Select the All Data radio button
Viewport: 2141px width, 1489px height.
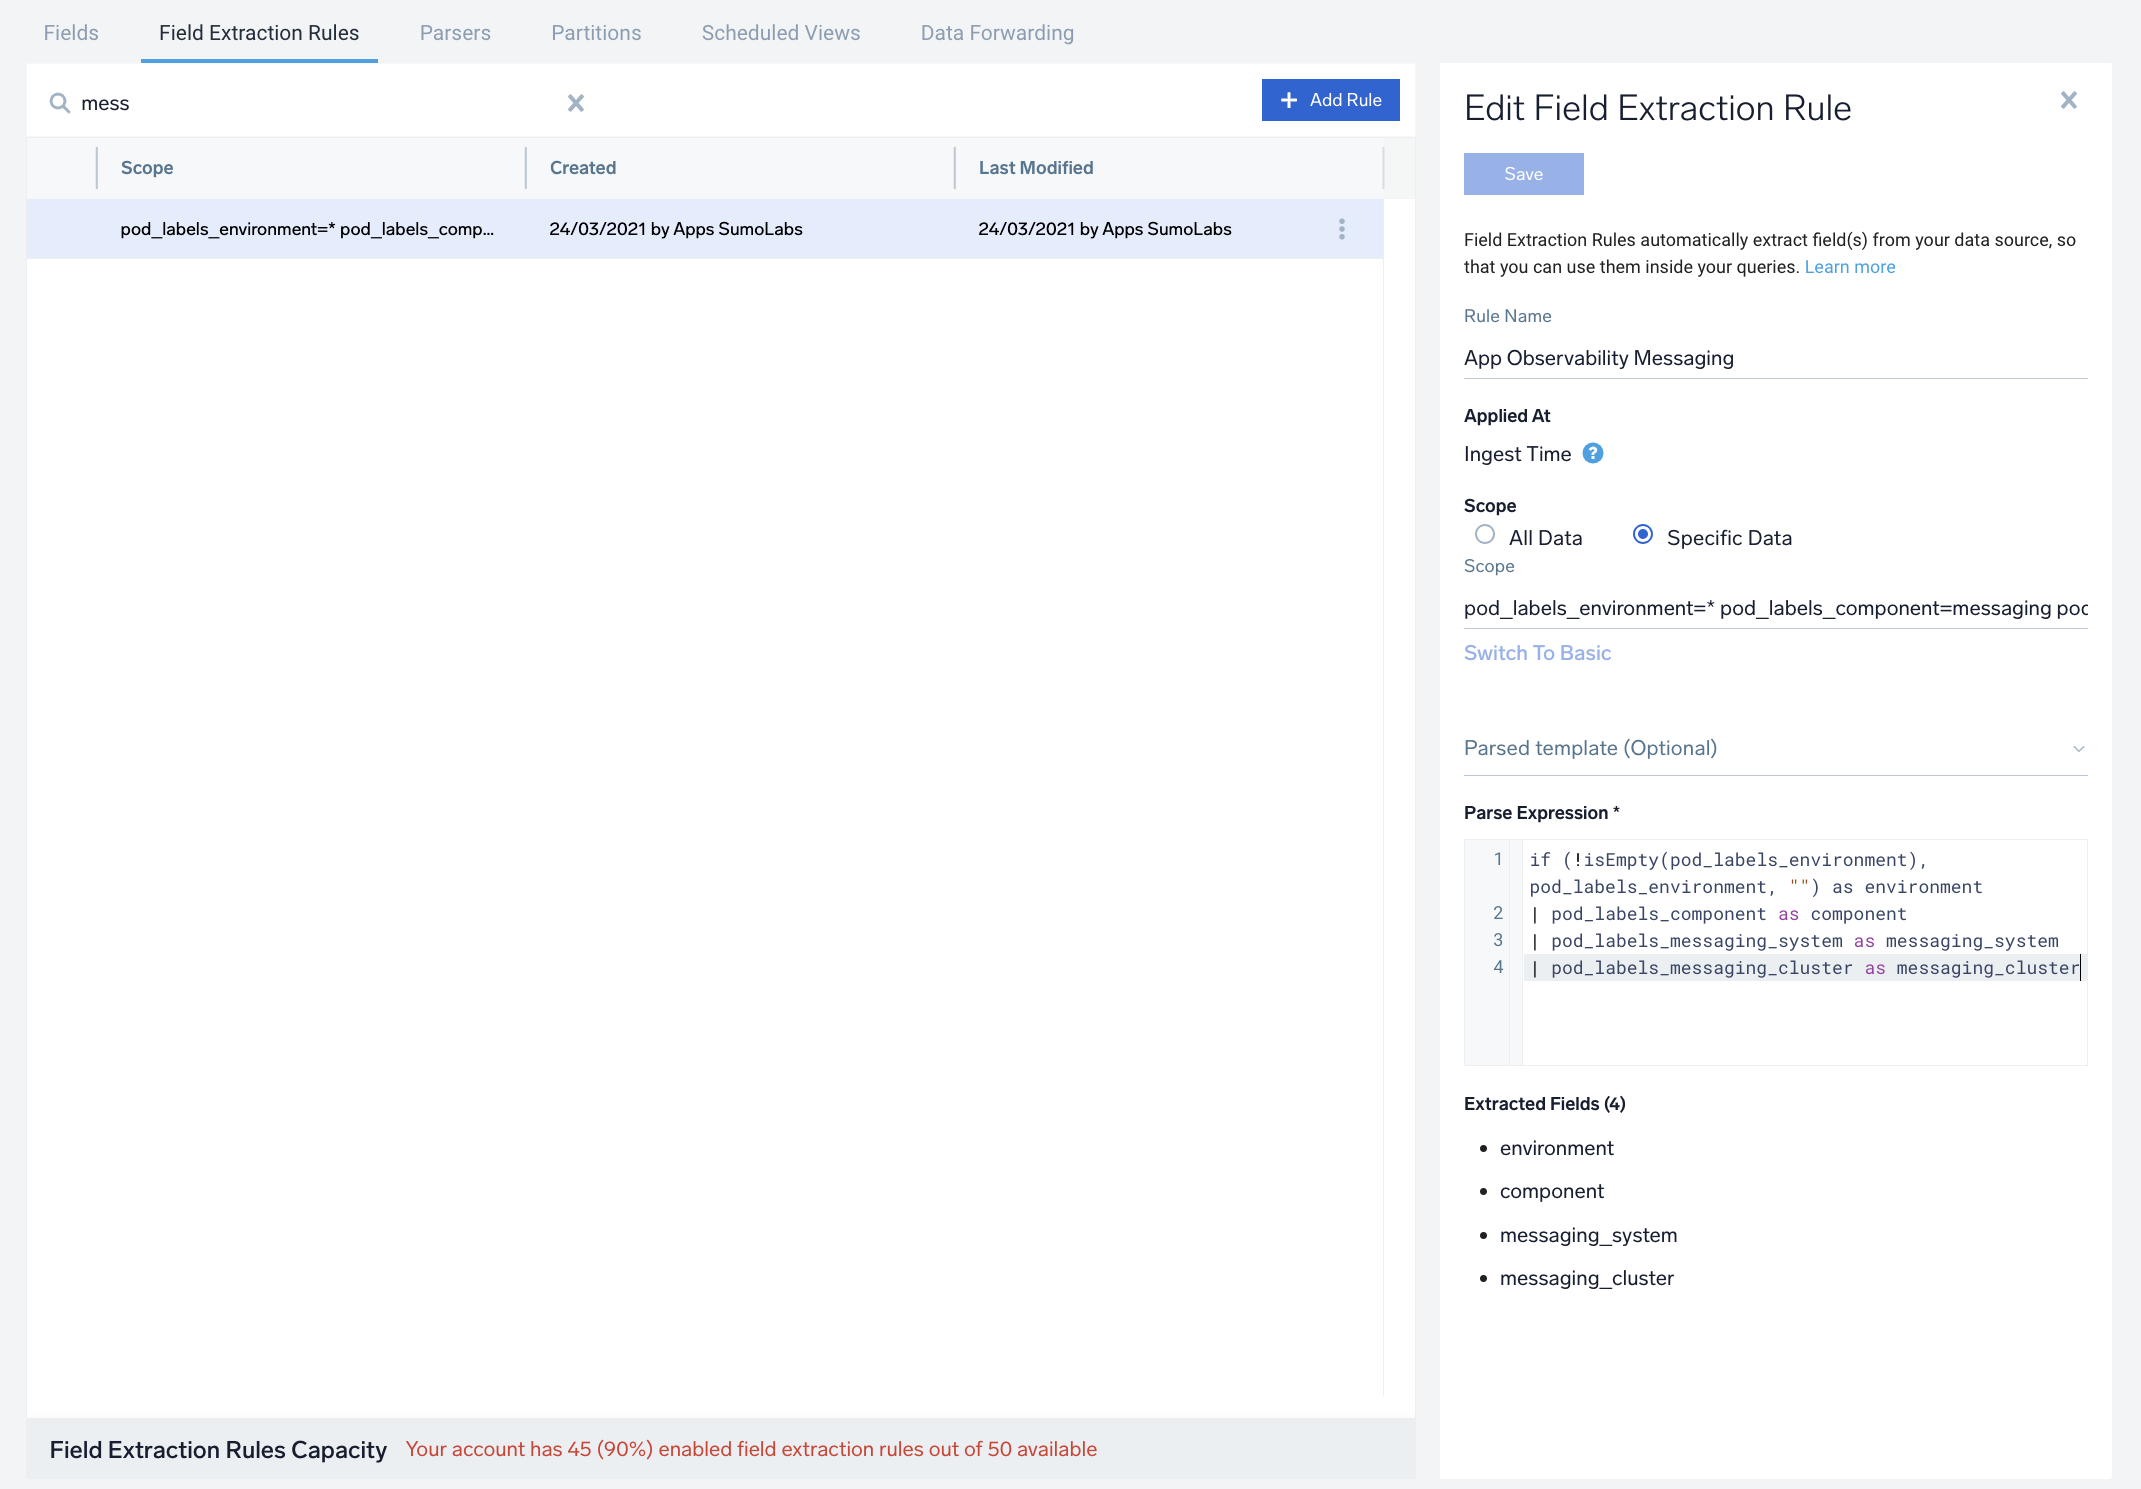(1480, 537)
